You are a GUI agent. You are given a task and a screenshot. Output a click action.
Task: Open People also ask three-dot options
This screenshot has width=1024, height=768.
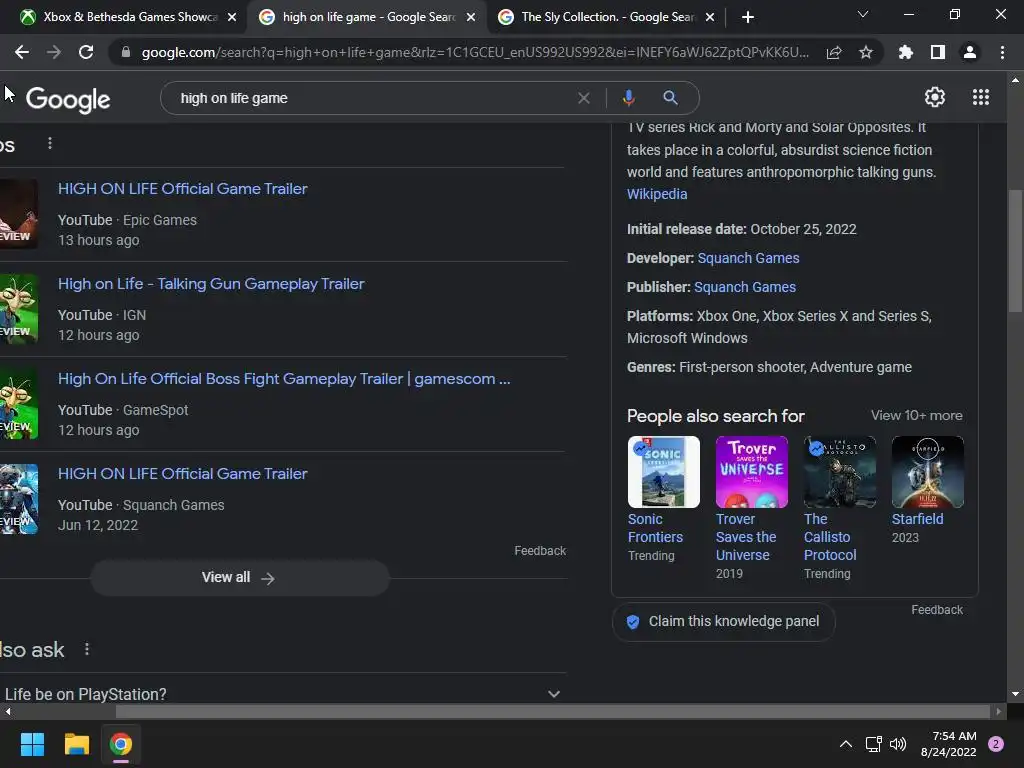point(87,649)
